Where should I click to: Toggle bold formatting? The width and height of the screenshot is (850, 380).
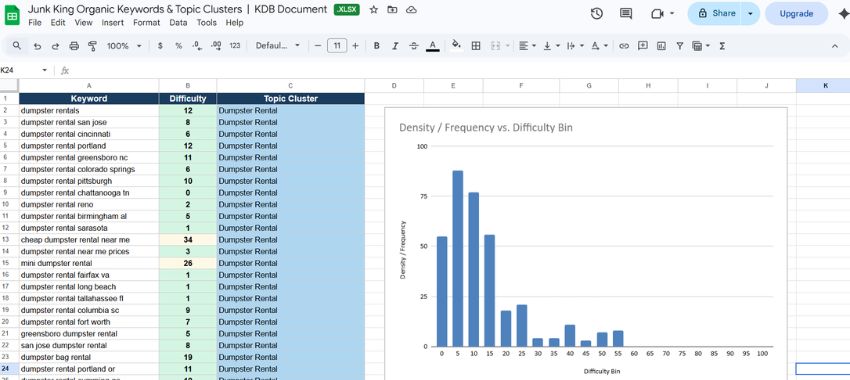pos(376,46)
